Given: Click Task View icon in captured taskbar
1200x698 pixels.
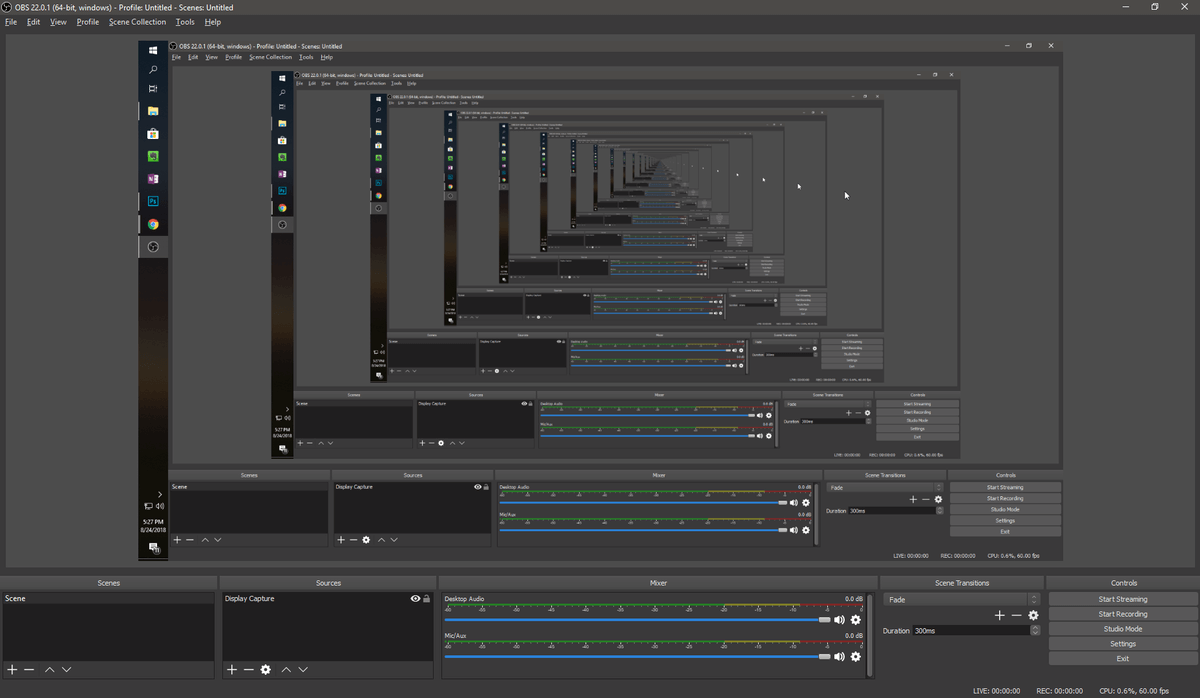Looking at the screenshot, I should (x=153, y=89).
